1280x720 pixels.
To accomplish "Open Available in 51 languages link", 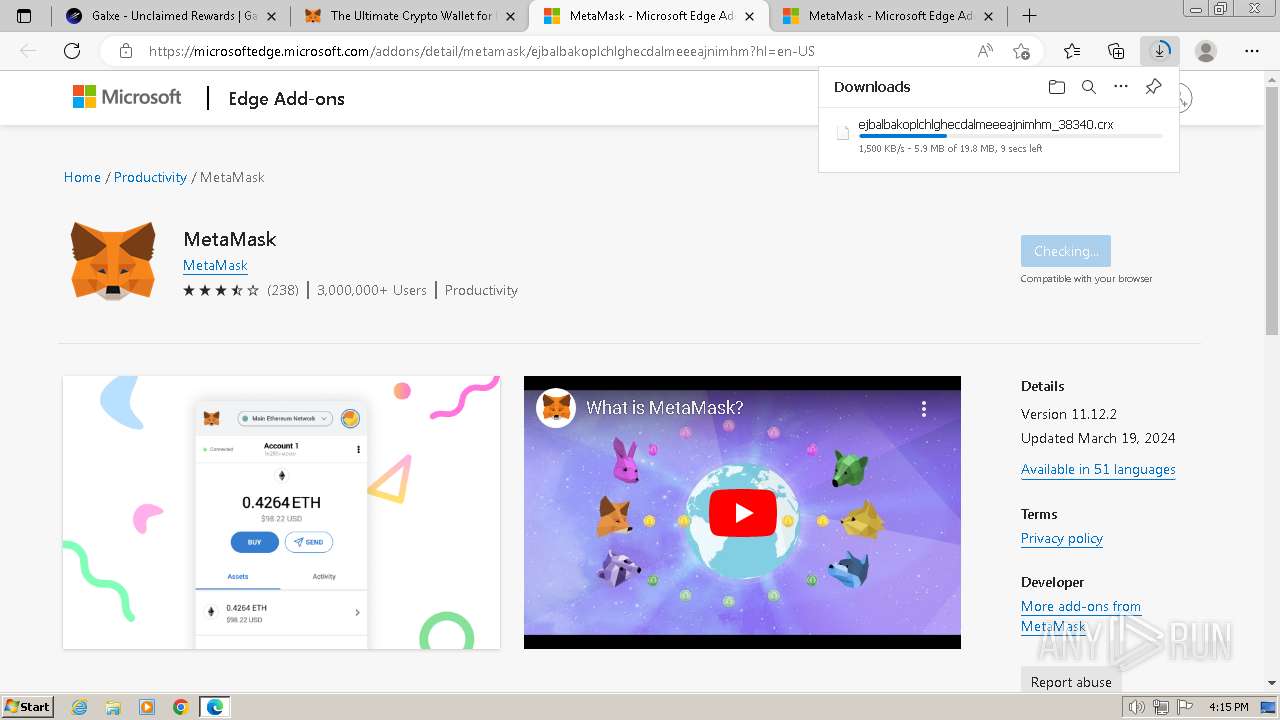I will (x=1098, y=469).
